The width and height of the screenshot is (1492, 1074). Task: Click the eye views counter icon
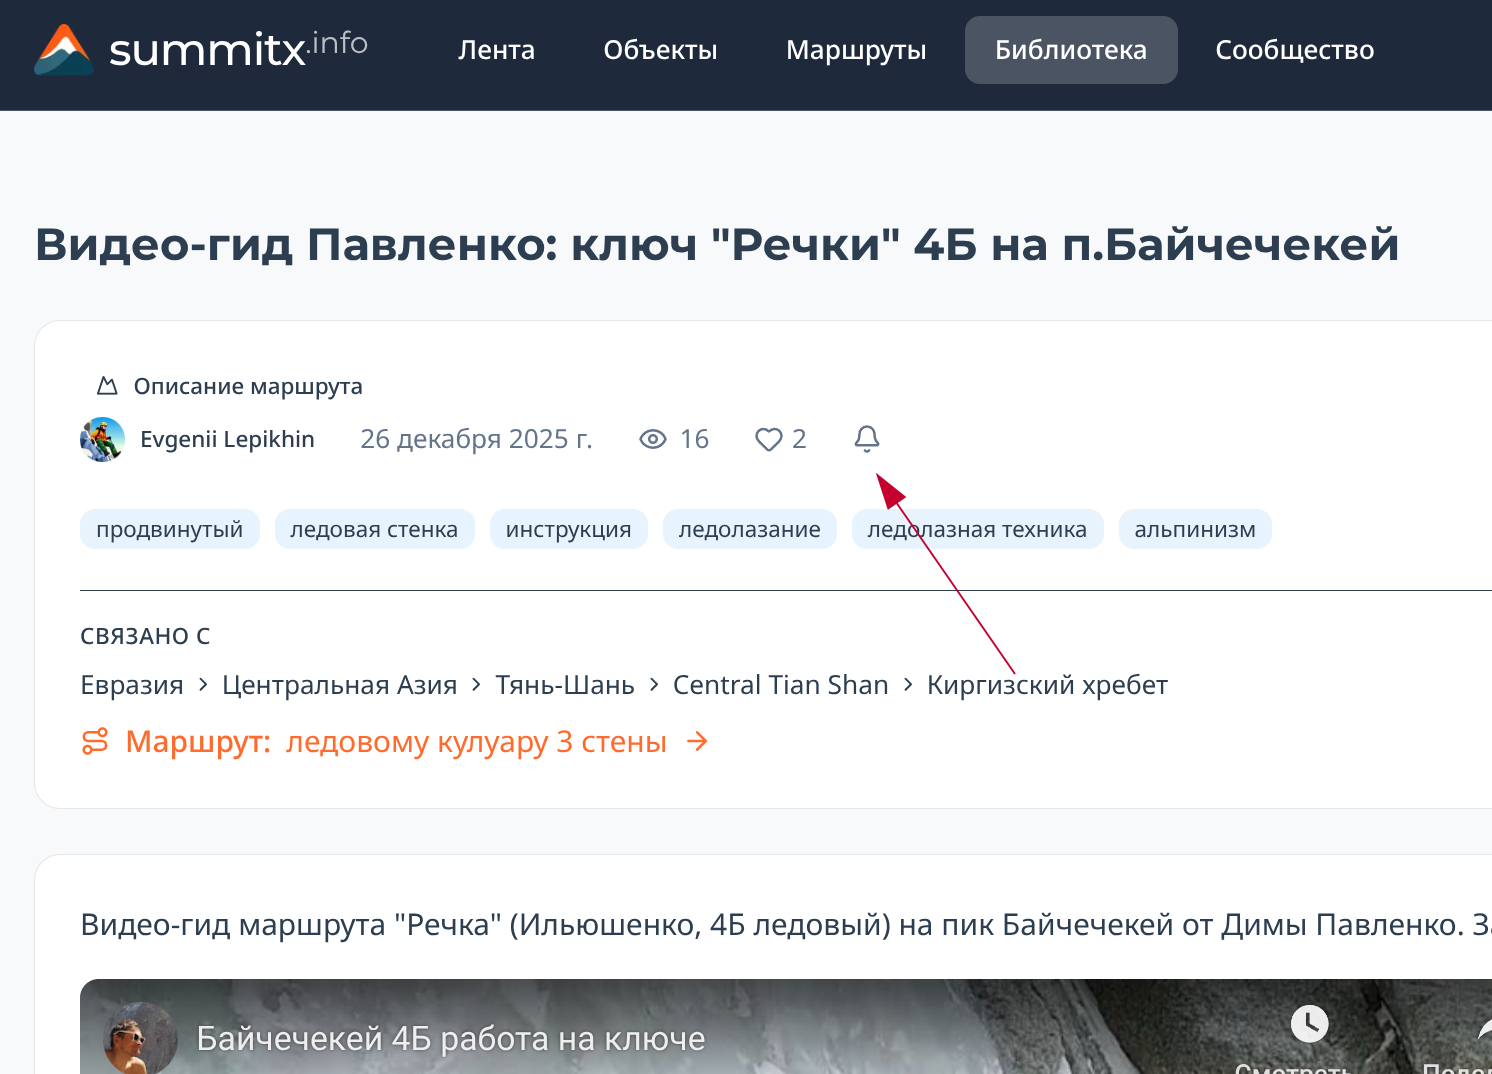click(x=653, y=439)
